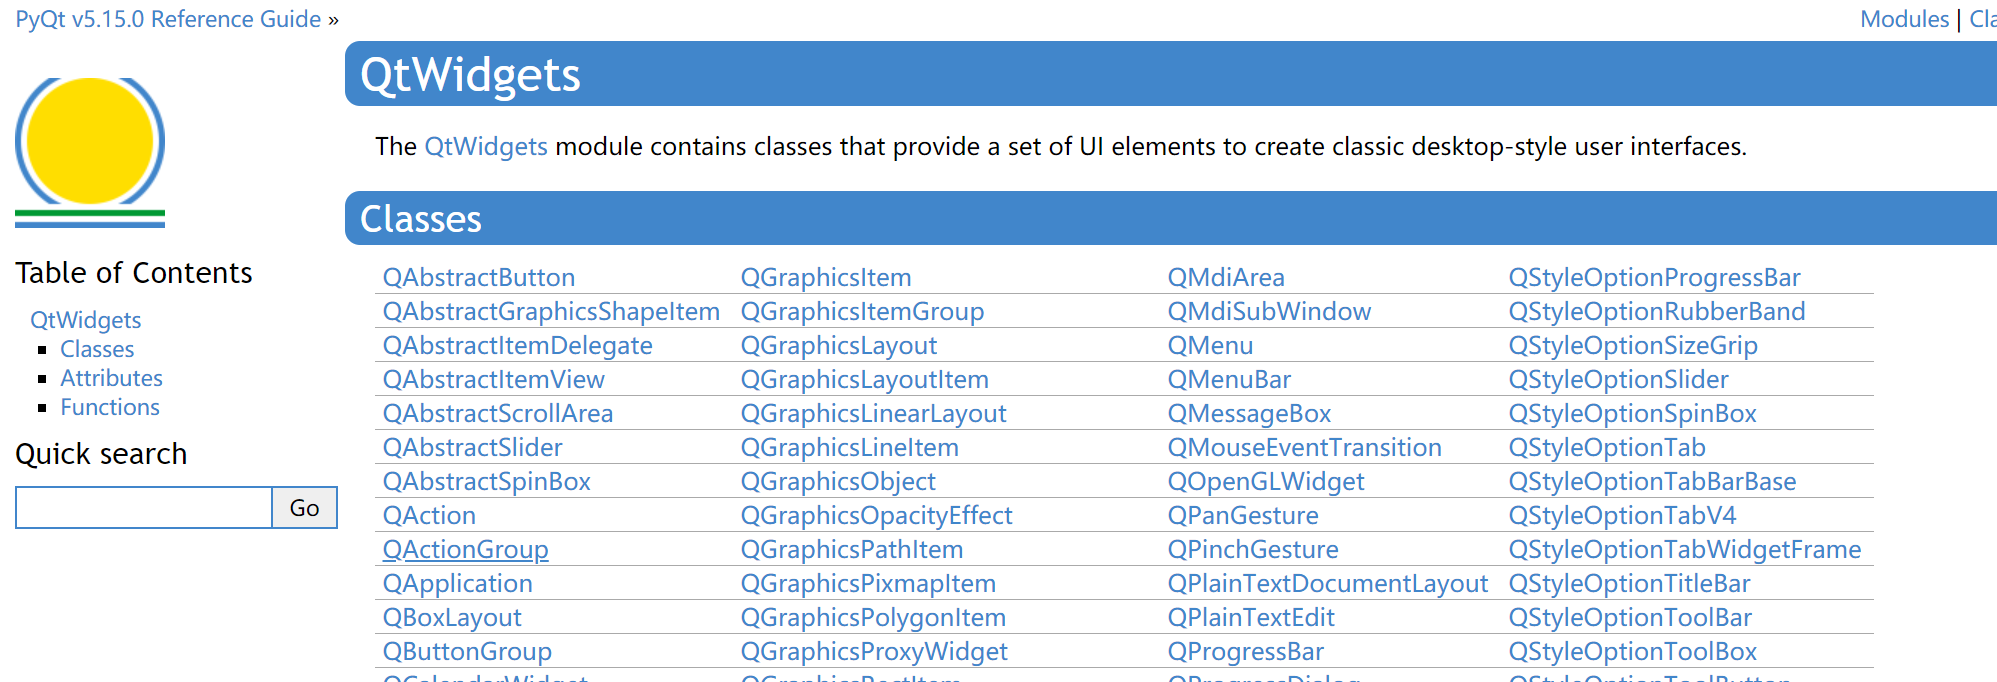Image resolution: width=1997 pixels, height=682 pixels.
Task: Open the QActionGroup class page
Action: tap(465, 549)
